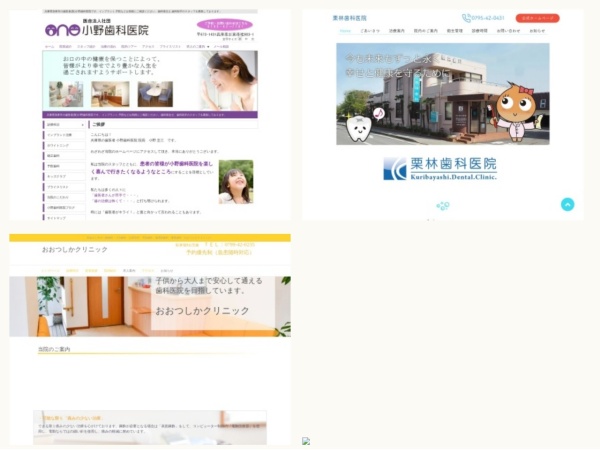600x450 pixels.
Task: Select Home tab on Kuribayashi Dental site
Action: click(345, 31)
